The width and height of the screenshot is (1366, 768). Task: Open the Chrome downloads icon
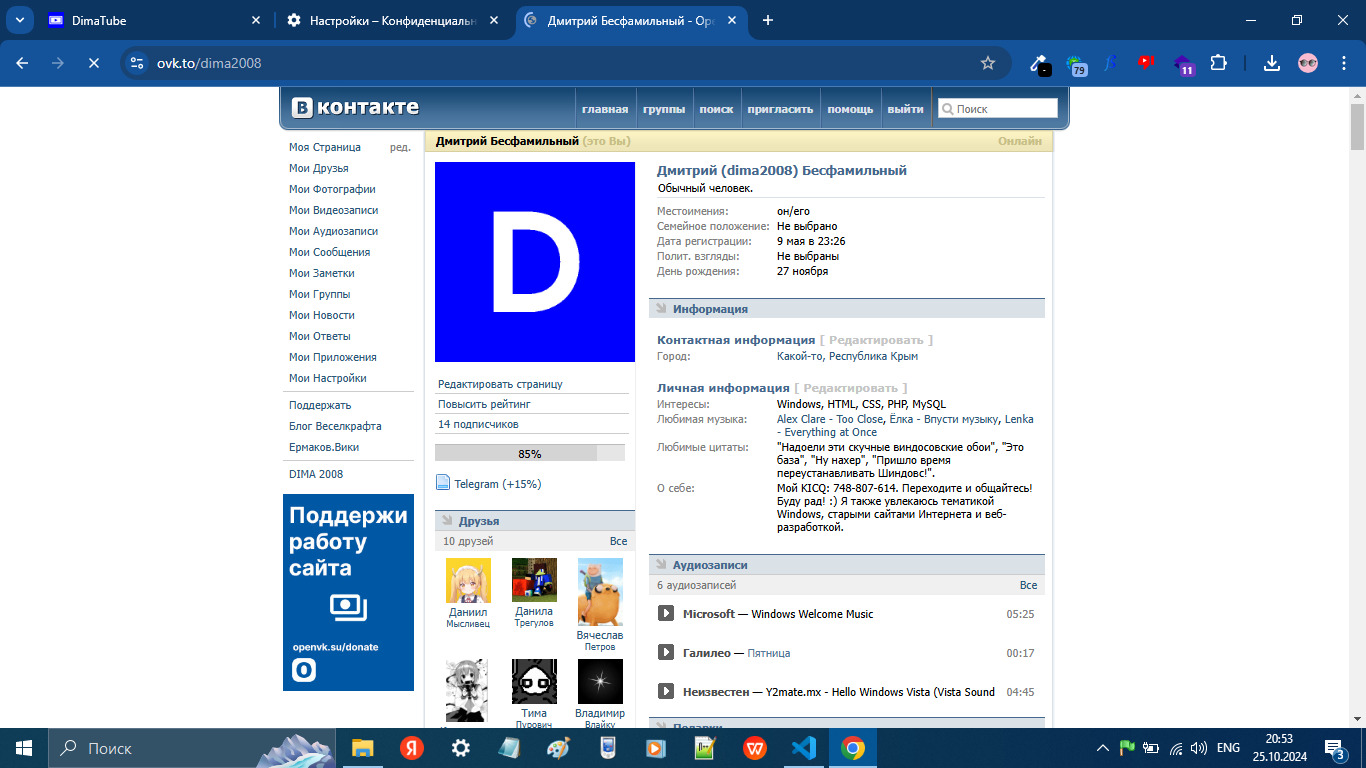pyautogui.click(x=1271, y=63)
